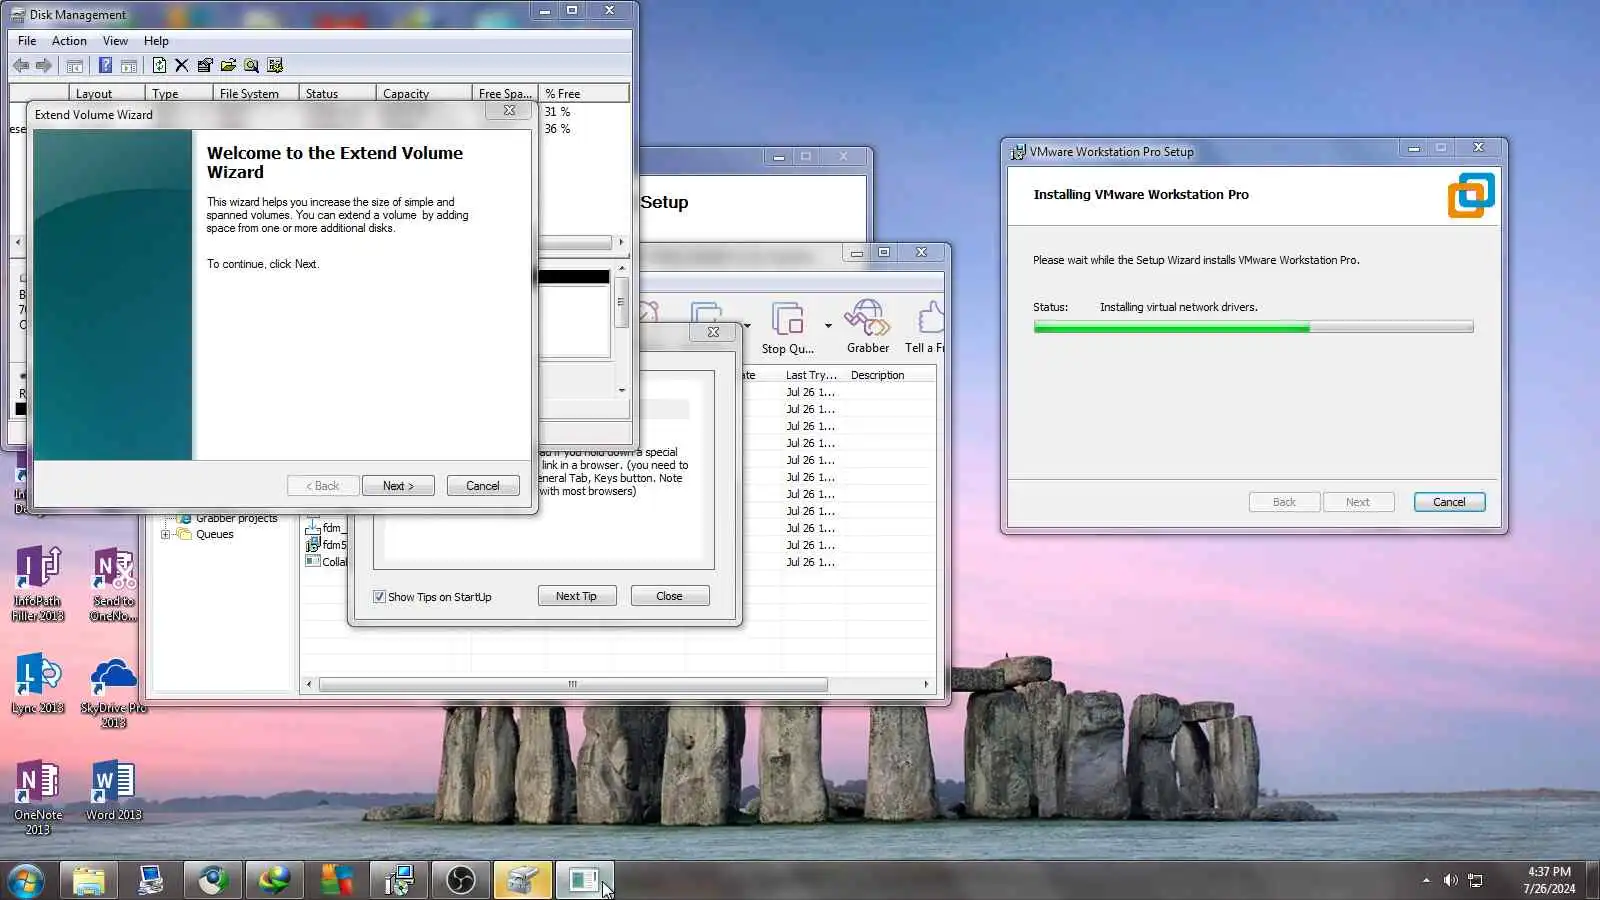Image resolution: width=1600 pixels, height=900 pixels.
Task: Click Close in the tips dialog
Action: [x=669, y=596]
